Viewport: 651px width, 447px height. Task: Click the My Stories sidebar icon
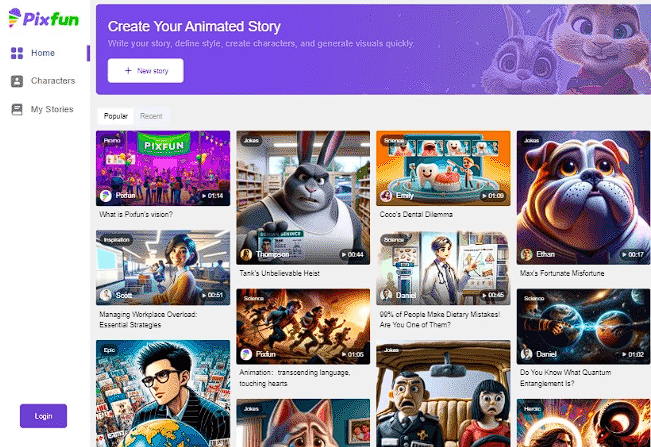click(17, 109)
